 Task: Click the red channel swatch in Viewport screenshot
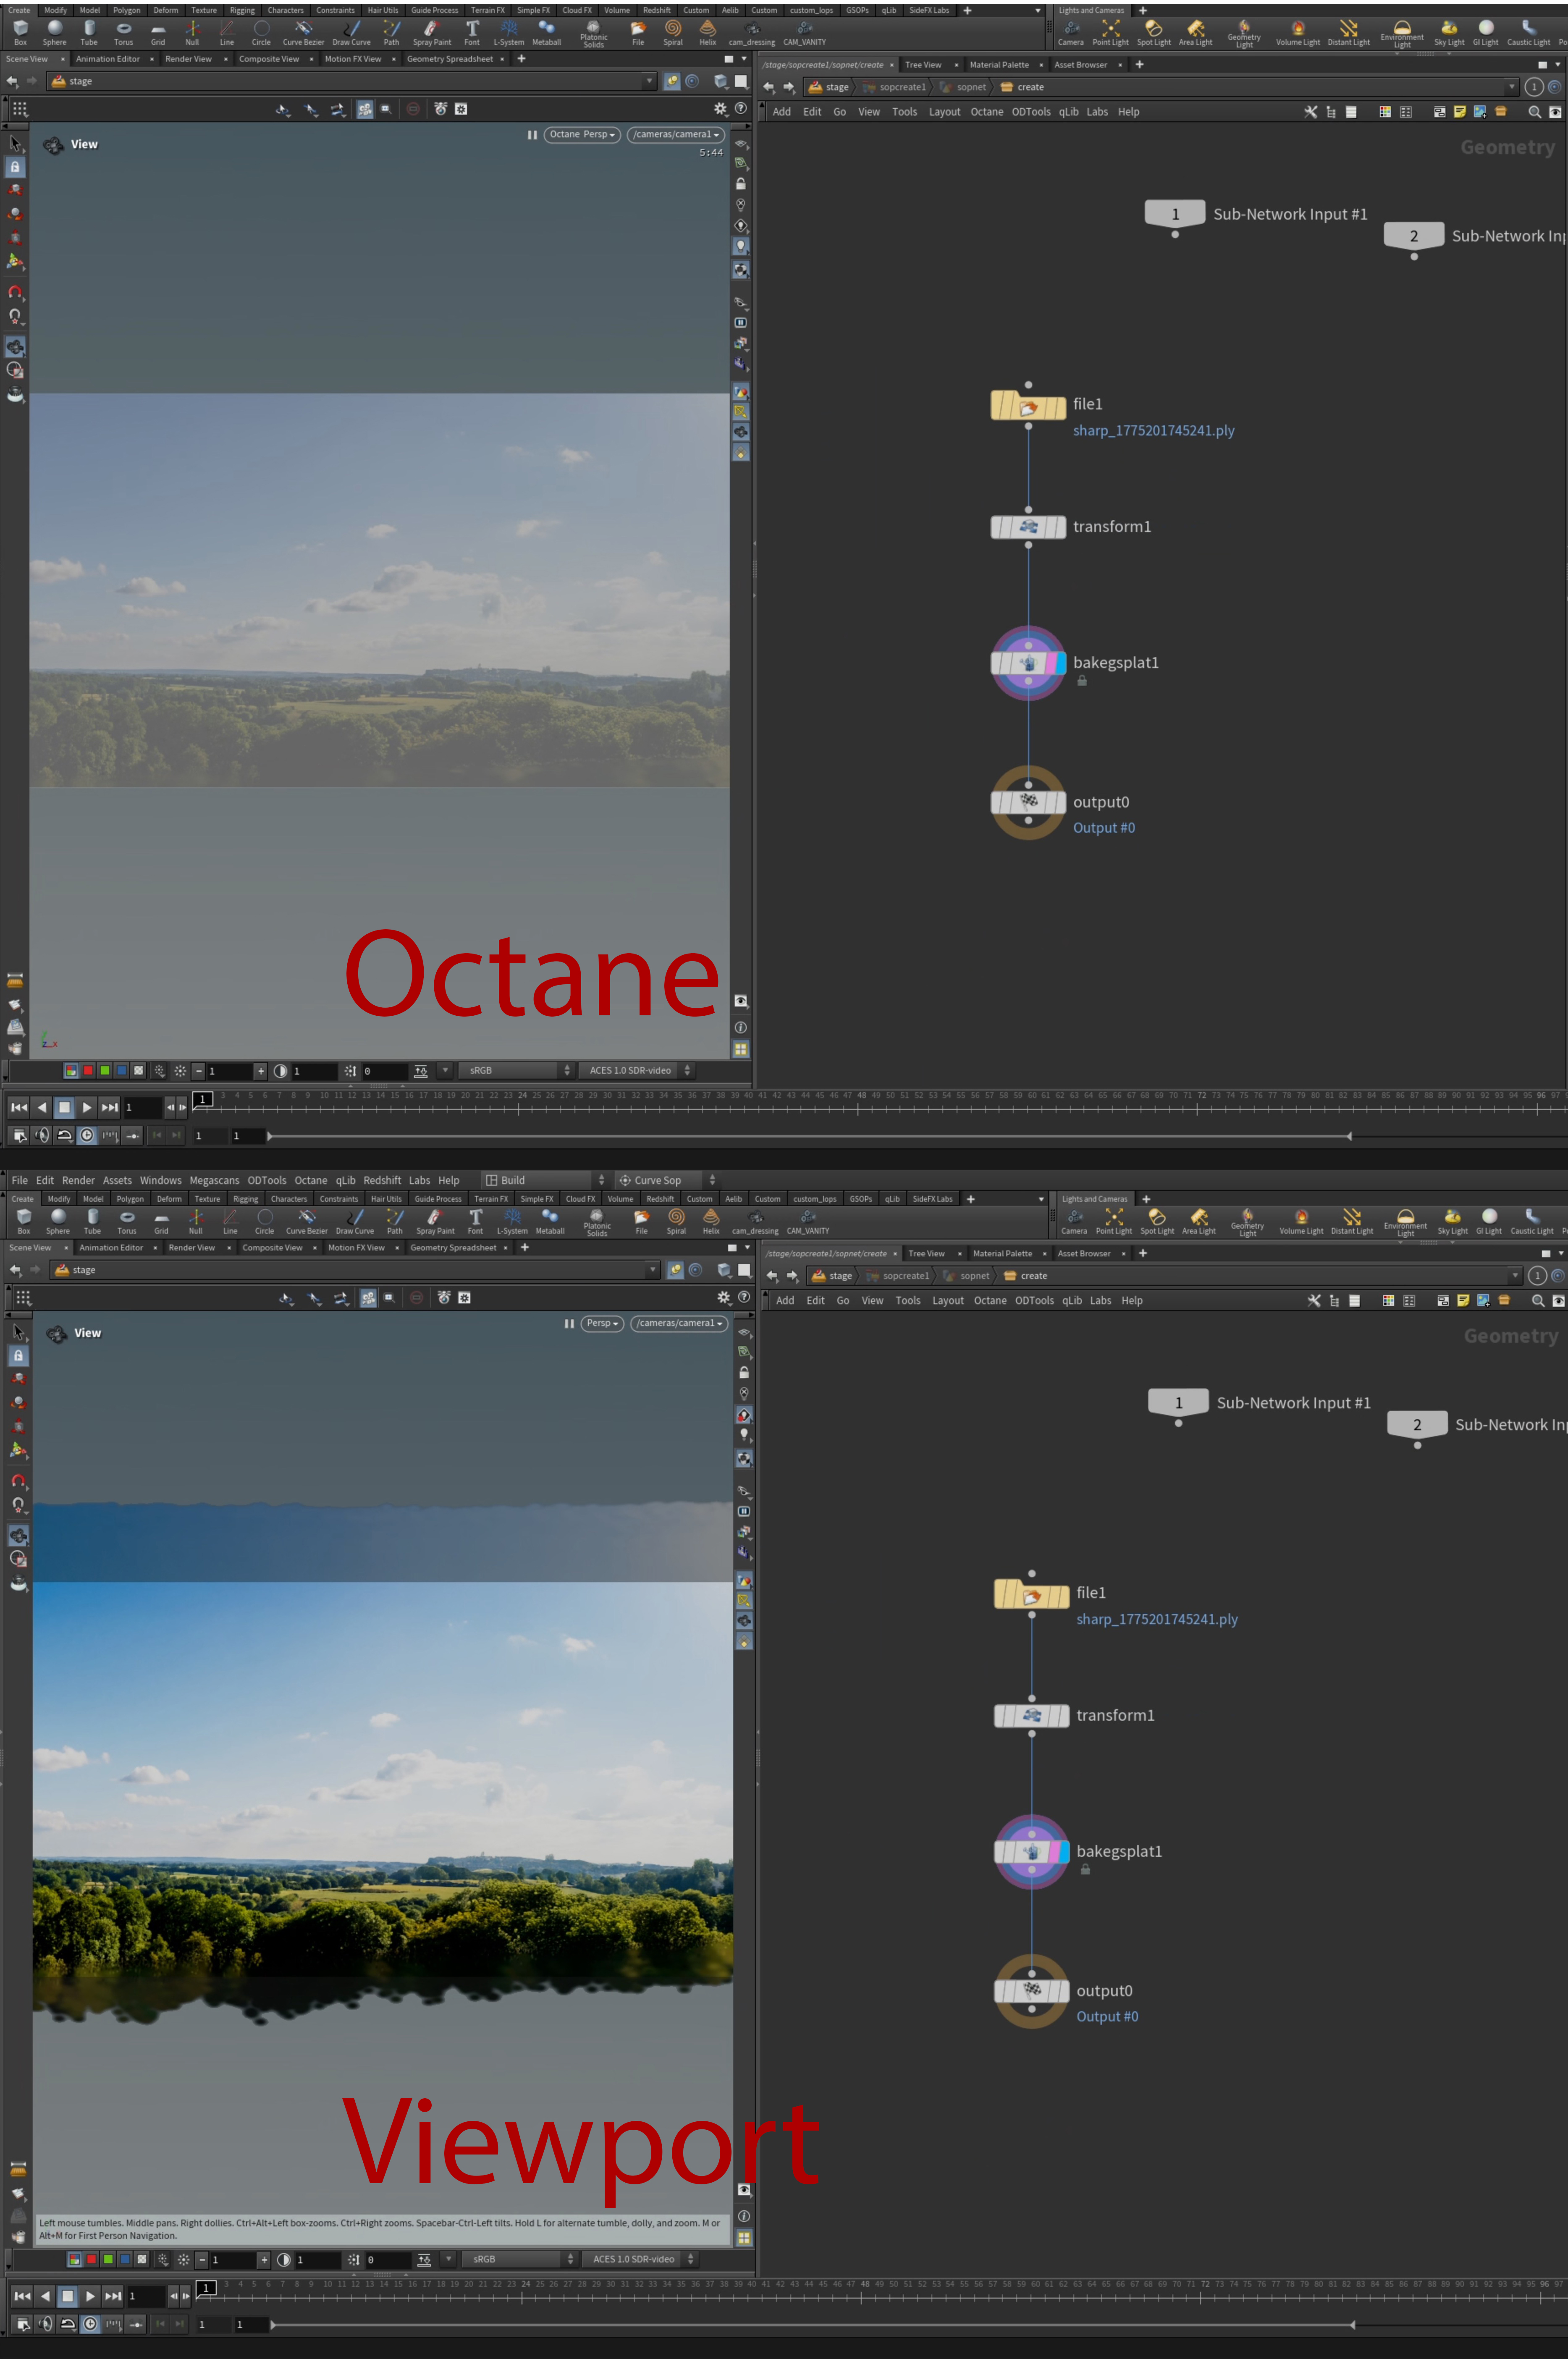point(91,2259)
